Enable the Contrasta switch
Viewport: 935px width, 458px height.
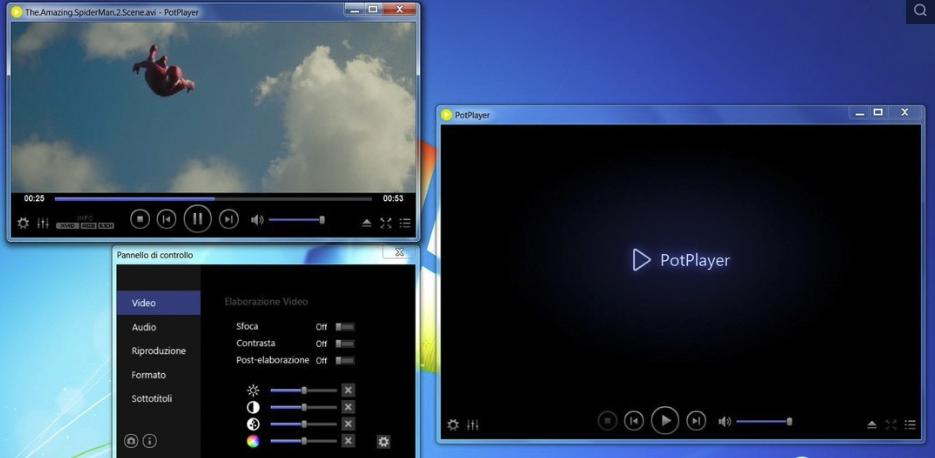click(345, 344)
